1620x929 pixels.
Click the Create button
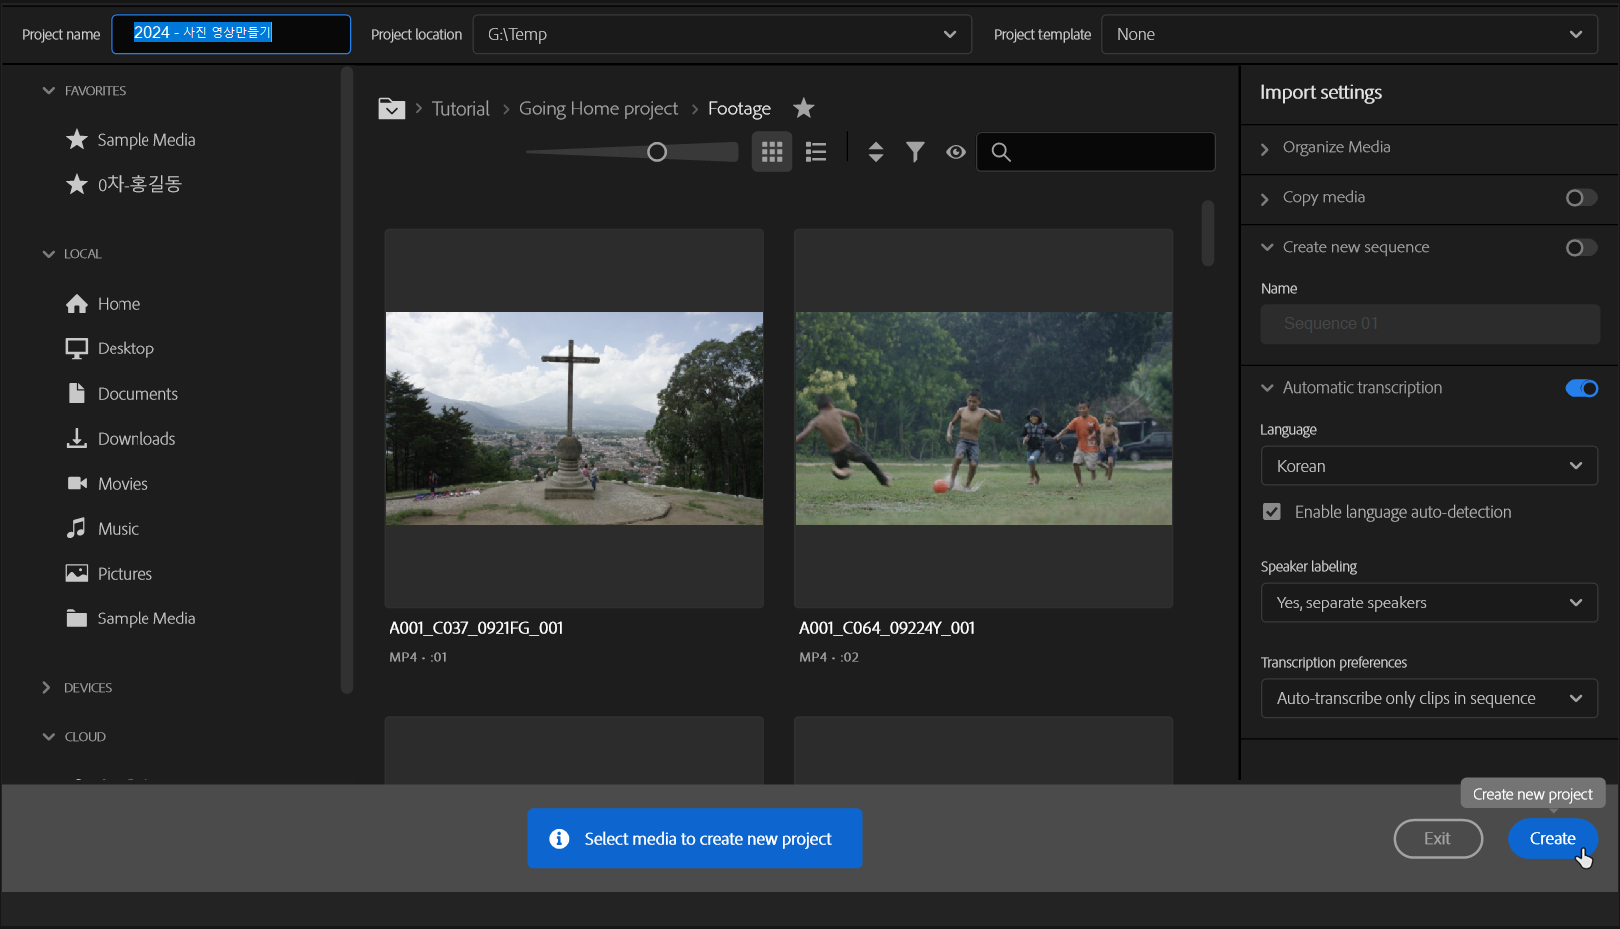[1552, 839]
